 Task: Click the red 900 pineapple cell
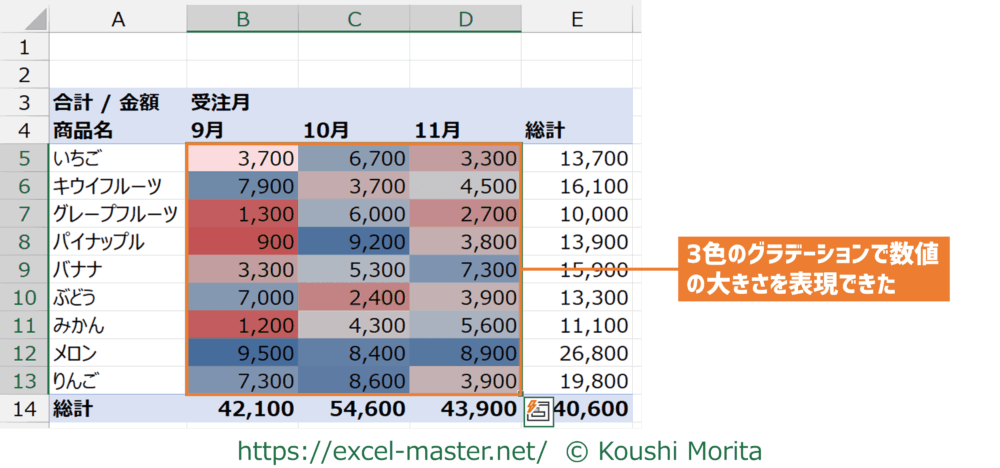pos(242,241)
